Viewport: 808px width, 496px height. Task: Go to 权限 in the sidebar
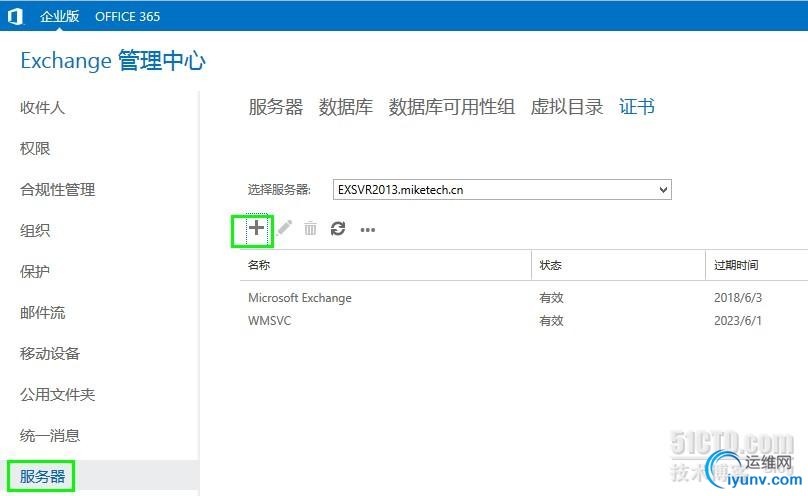click(x=35, y=148)
